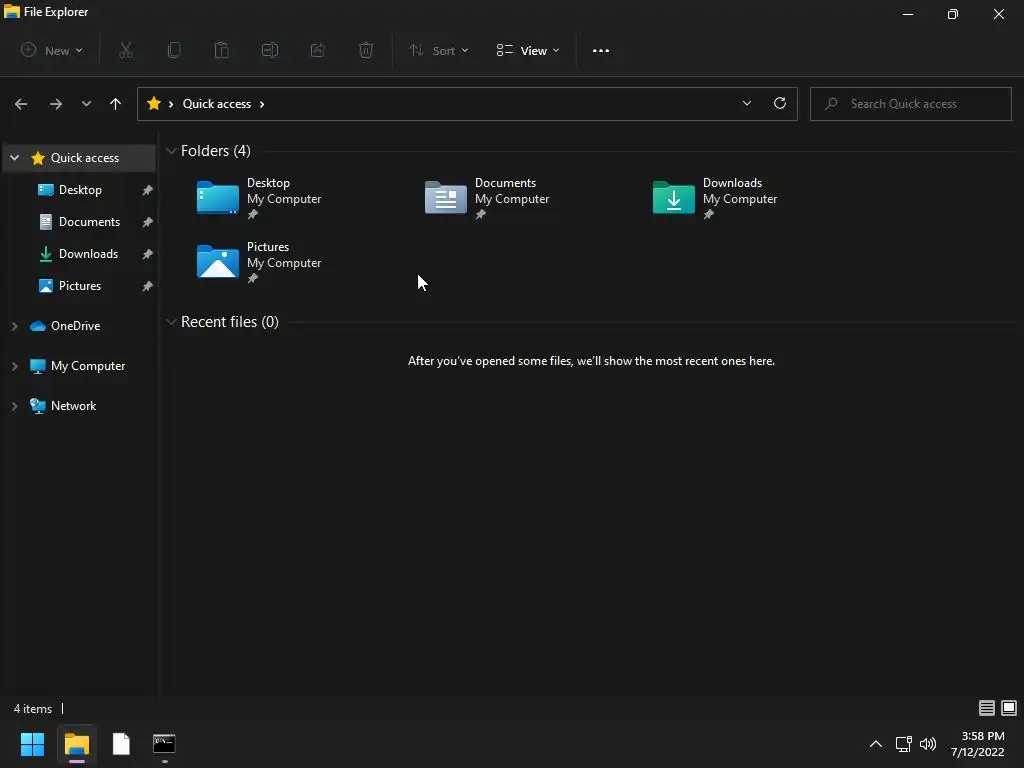Screen dimensions: 1024x768
Task: Expand chevron after Quick access in path
Action: 262,104
